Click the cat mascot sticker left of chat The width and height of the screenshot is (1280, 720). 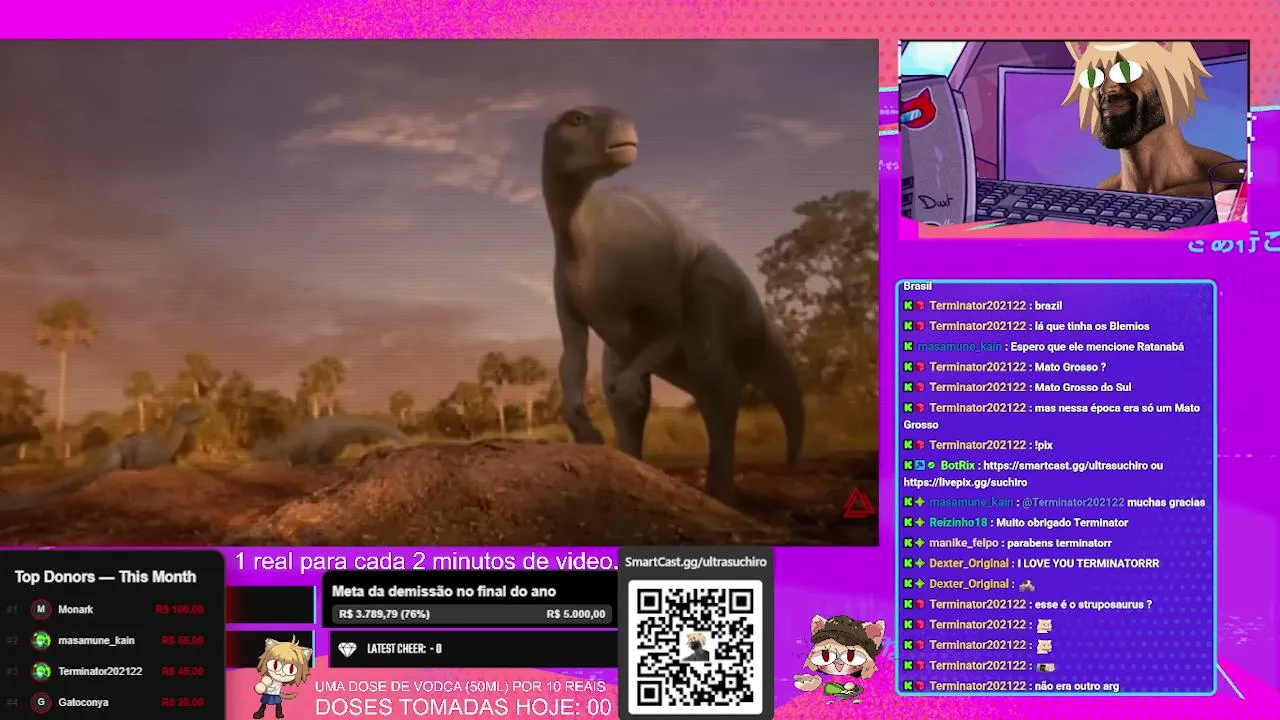[x=841, y=657]
